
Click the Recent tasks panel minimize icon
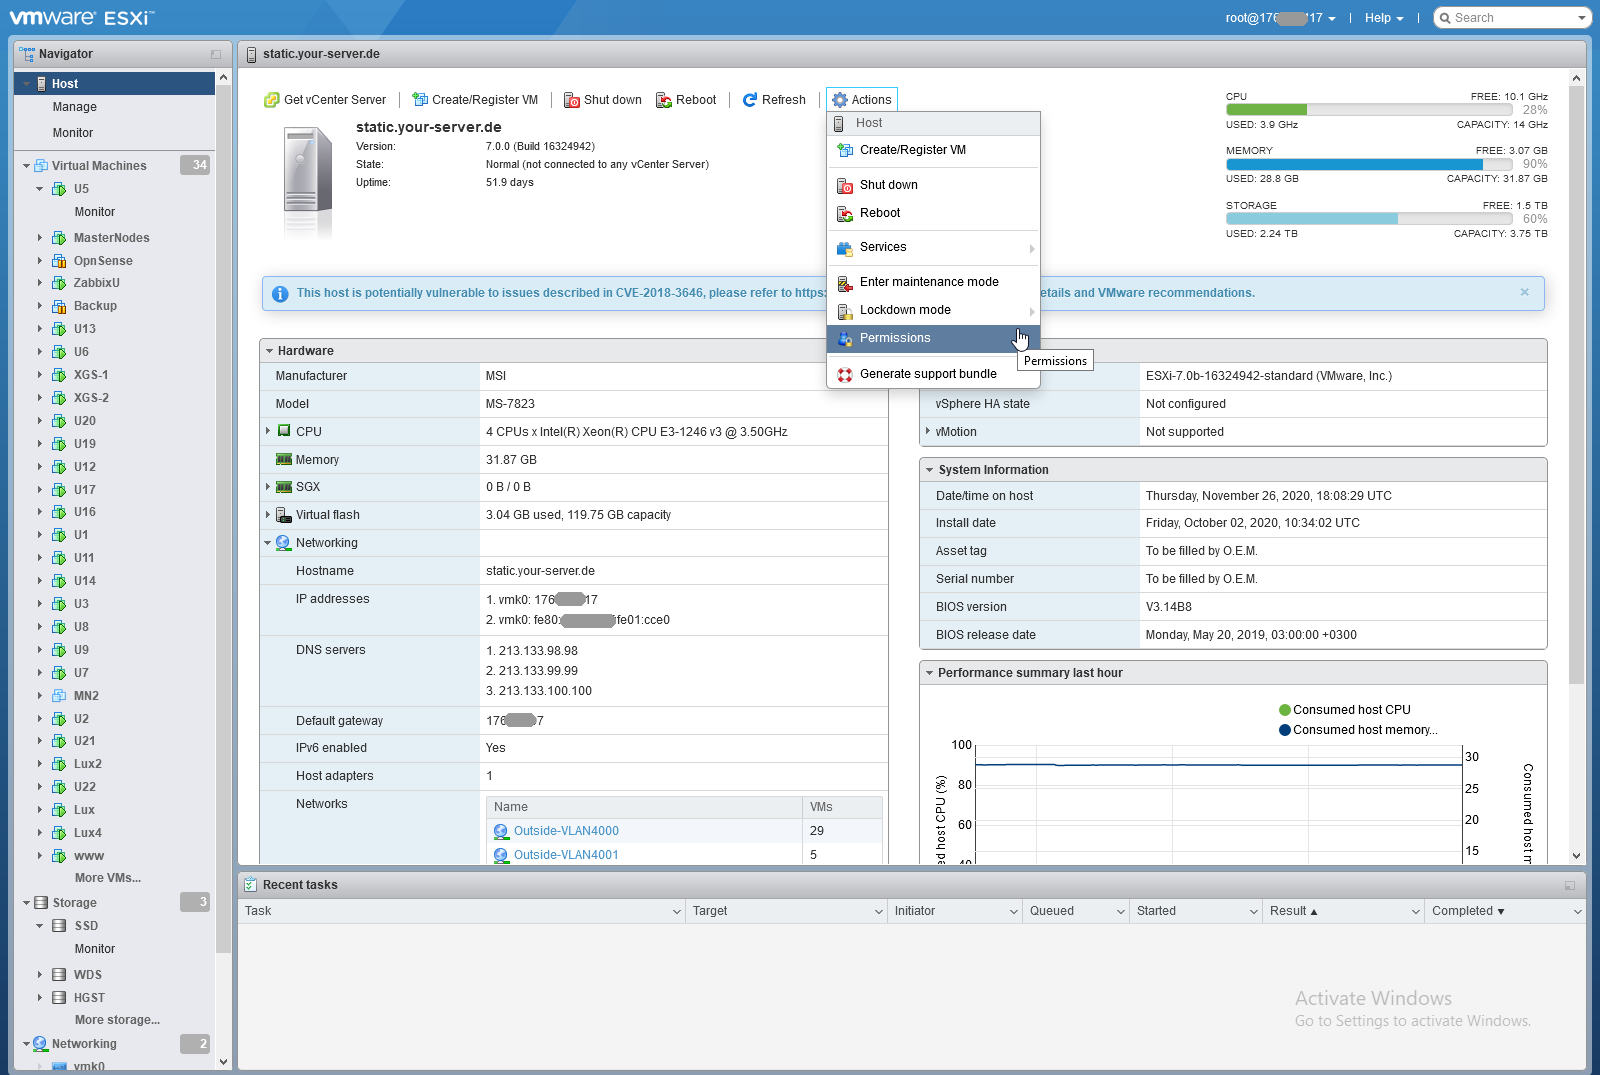1570,885
